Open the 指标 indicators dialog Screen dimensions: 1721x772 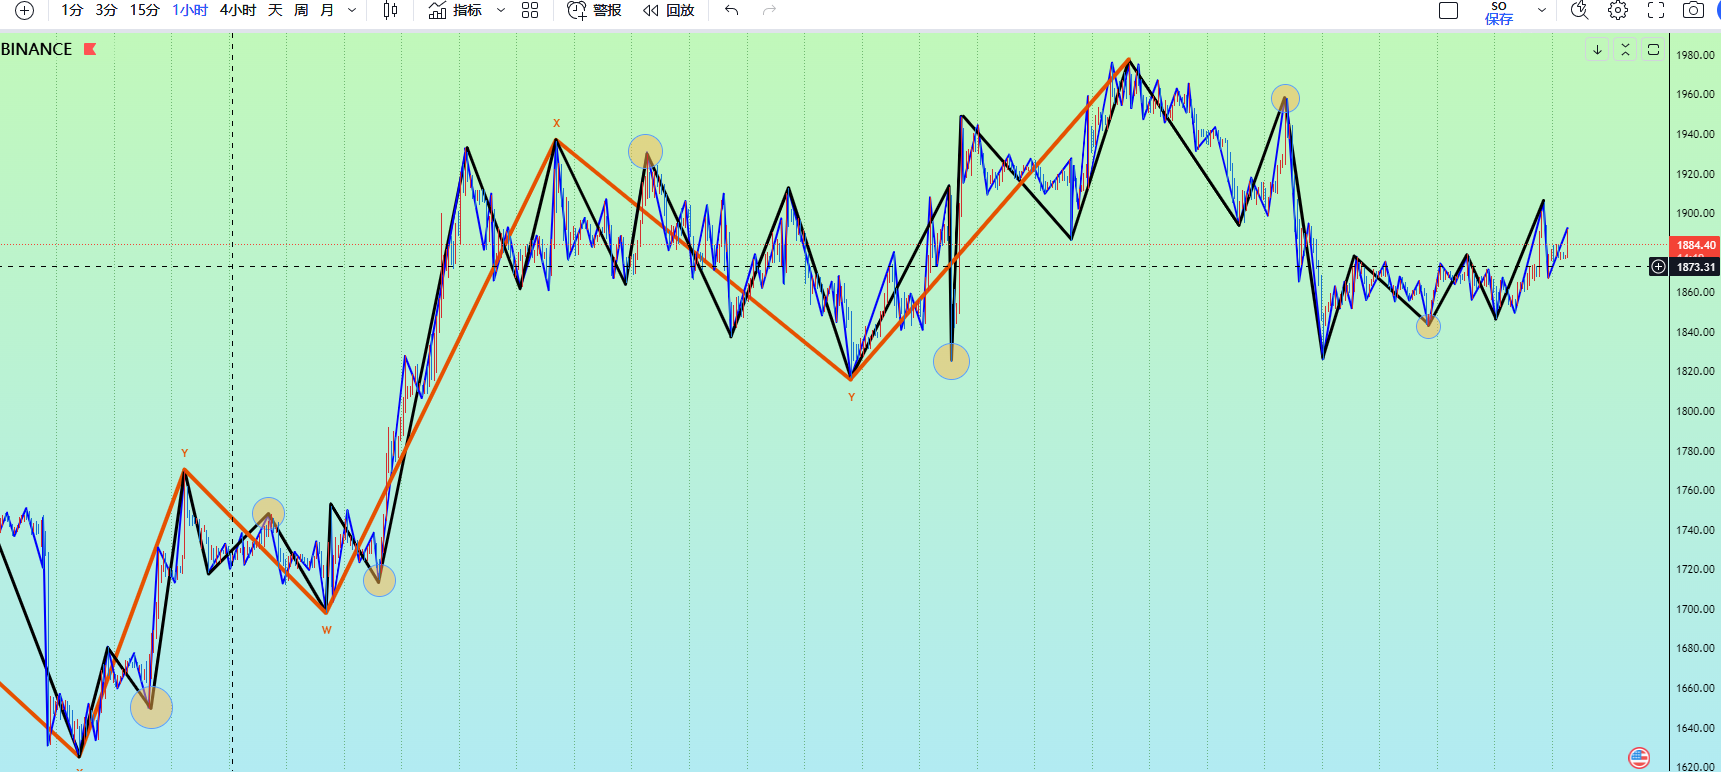tap(456, 11)
